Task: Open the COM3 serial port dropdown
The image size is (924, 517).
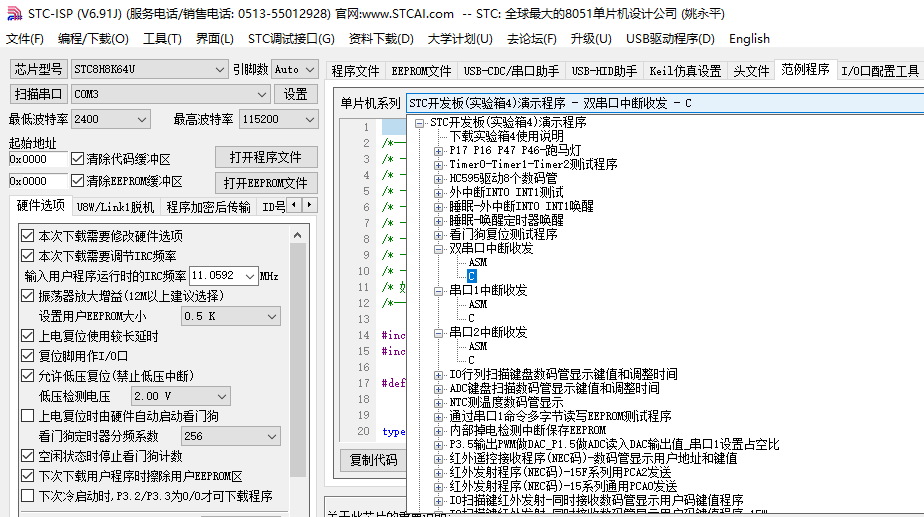Action: click(x=170, y=94)
